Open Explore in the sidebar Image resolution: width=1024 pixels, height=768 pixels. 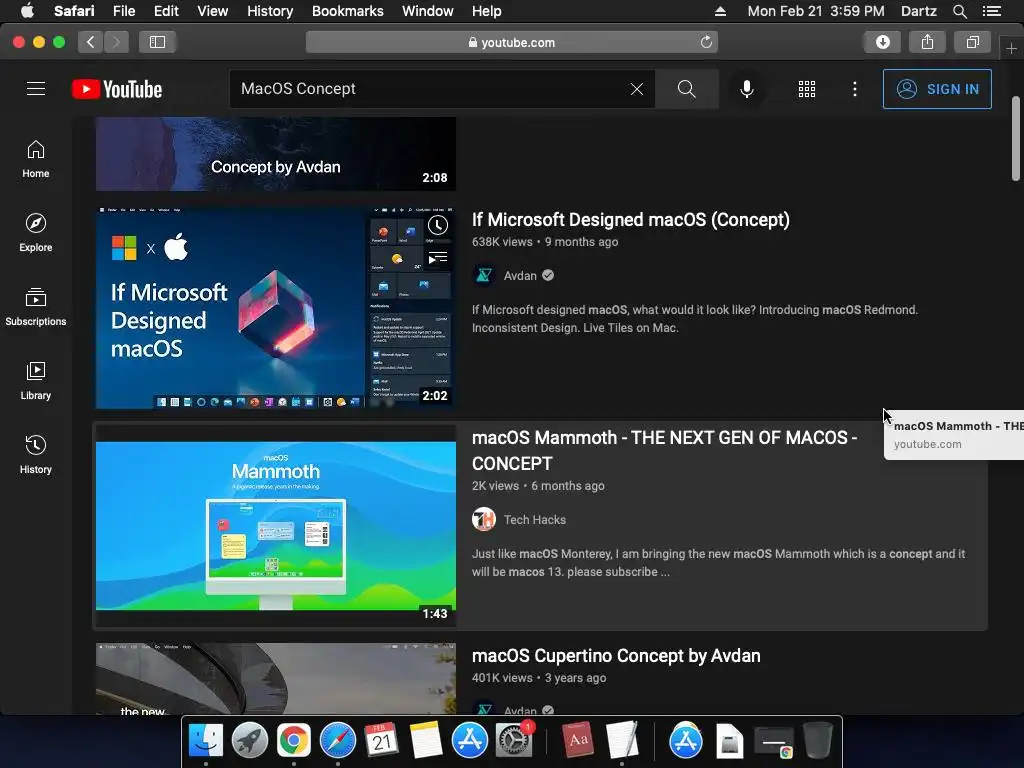click(36, 233)
